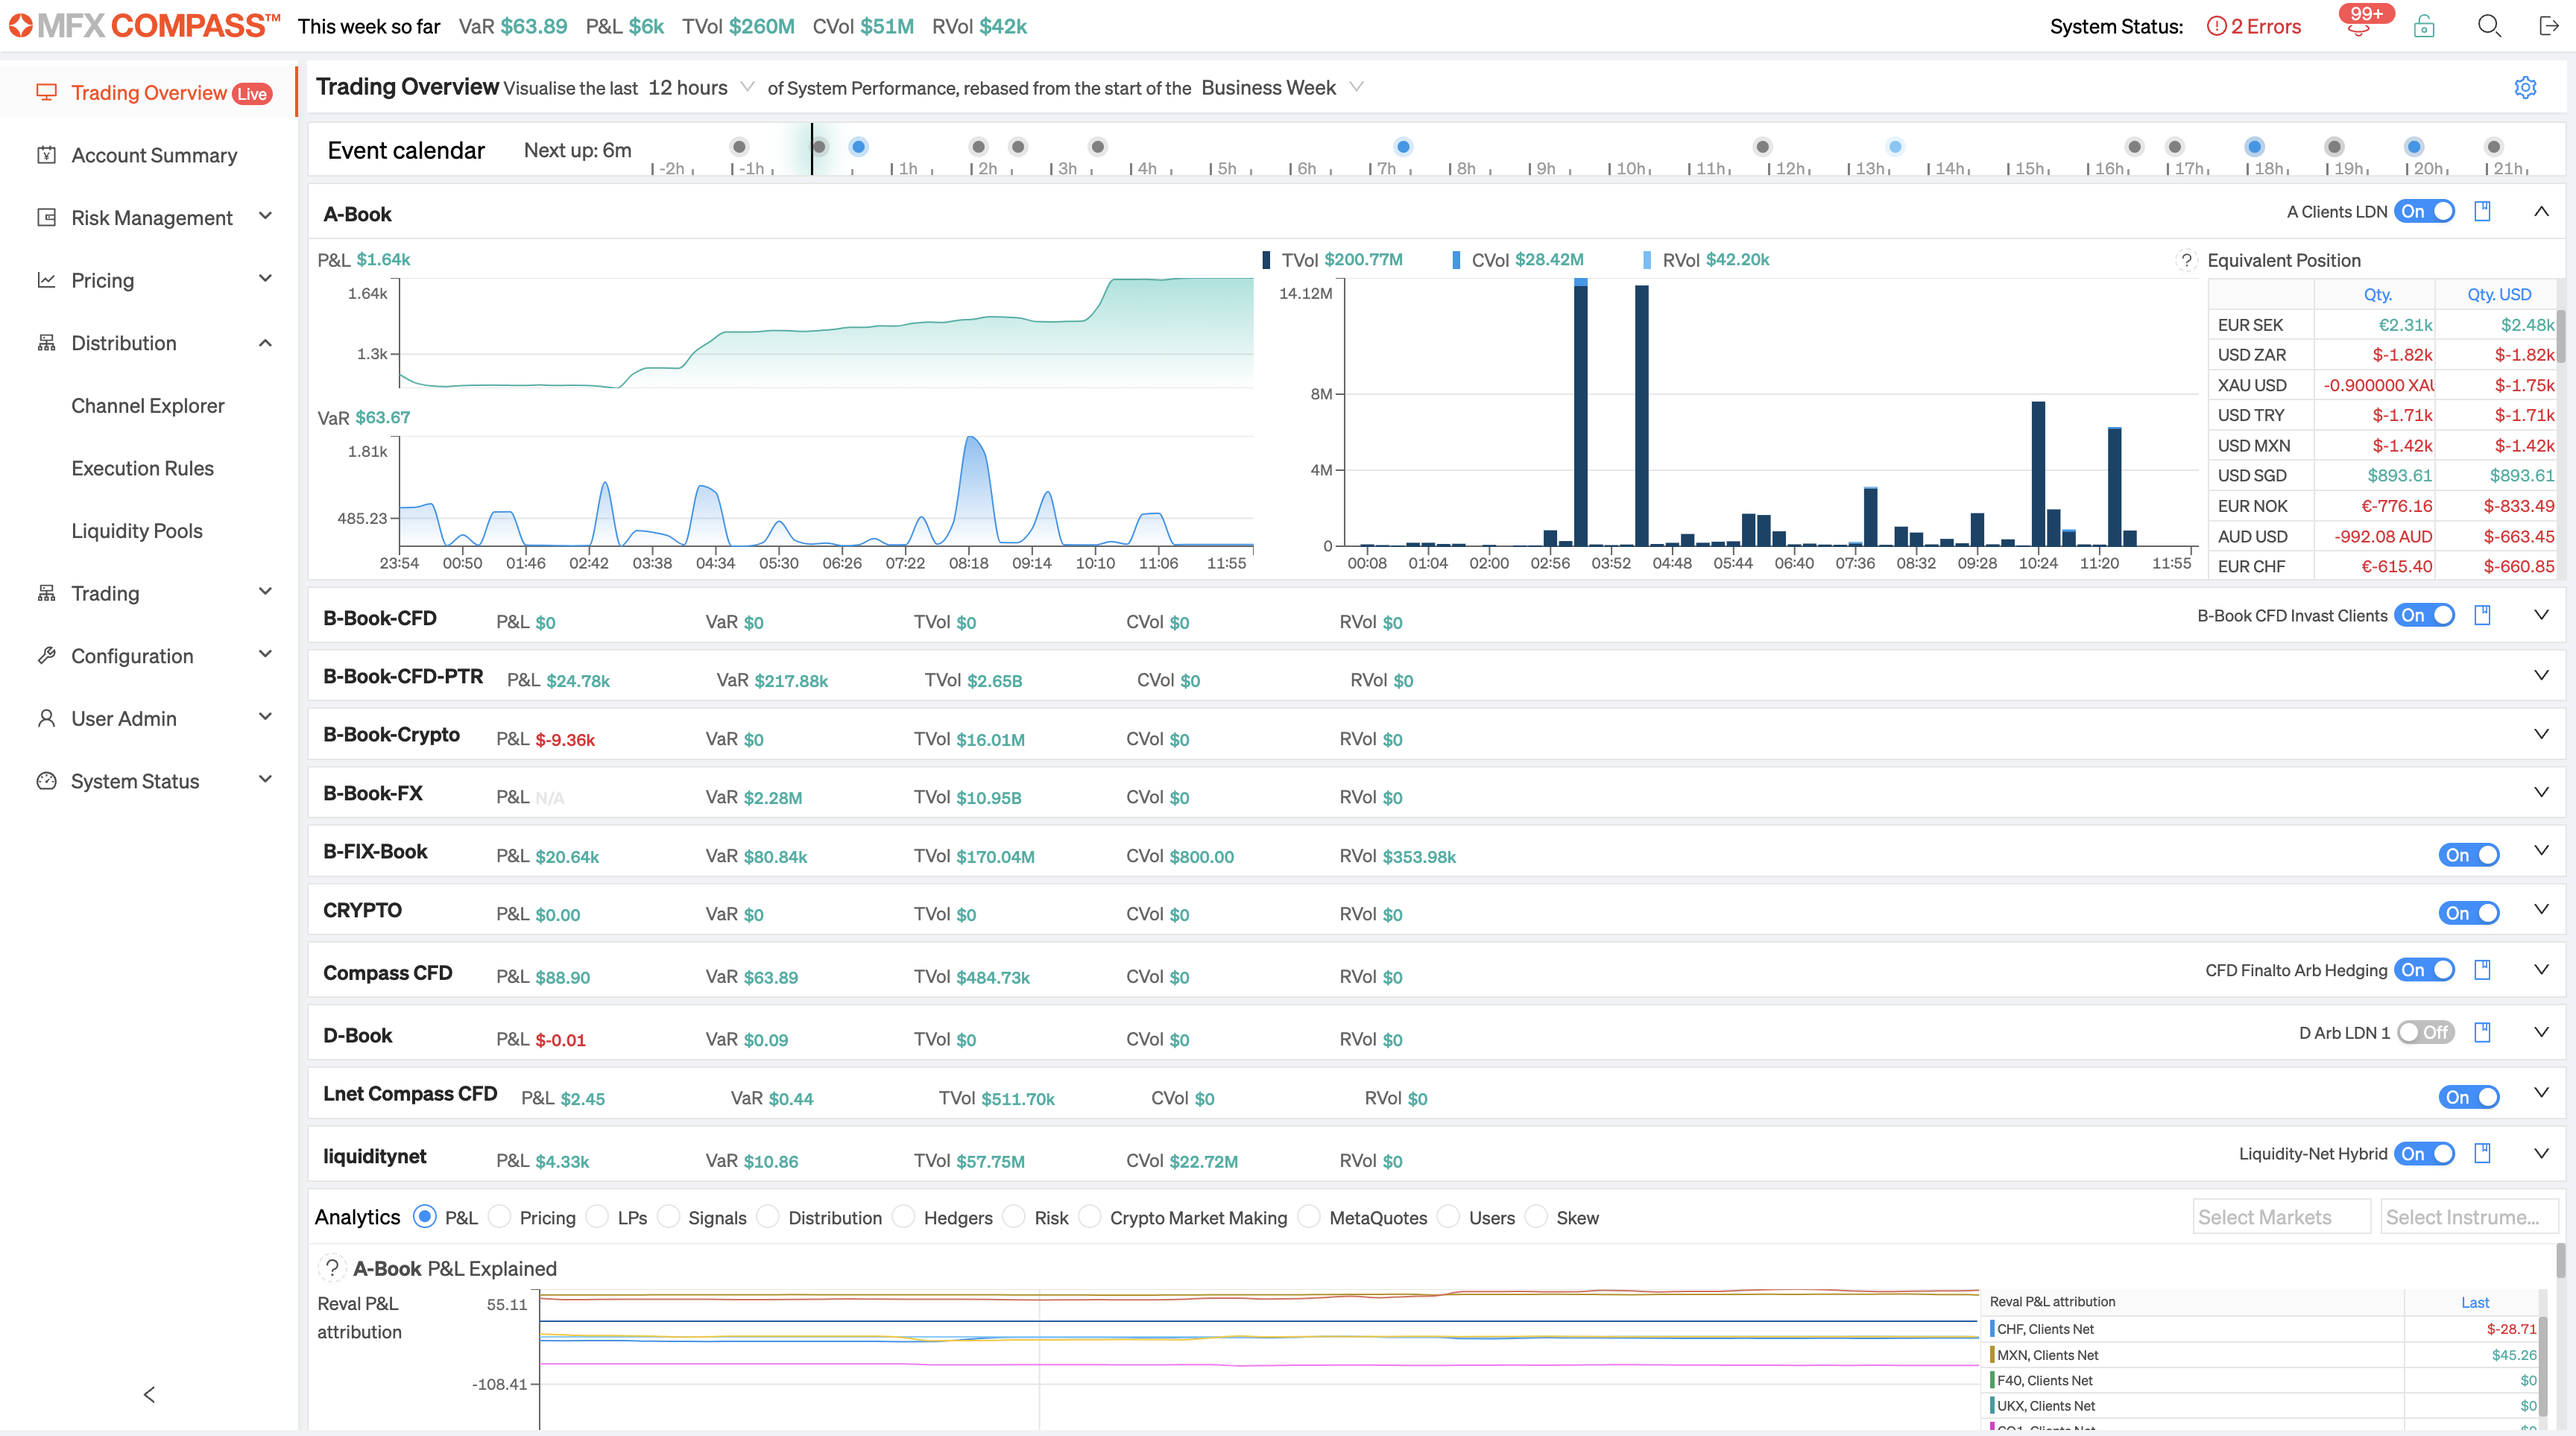Toggle the CRYPTO On switch
The width and height of the screenshot is (2576, 1436).
(2469, 913)
